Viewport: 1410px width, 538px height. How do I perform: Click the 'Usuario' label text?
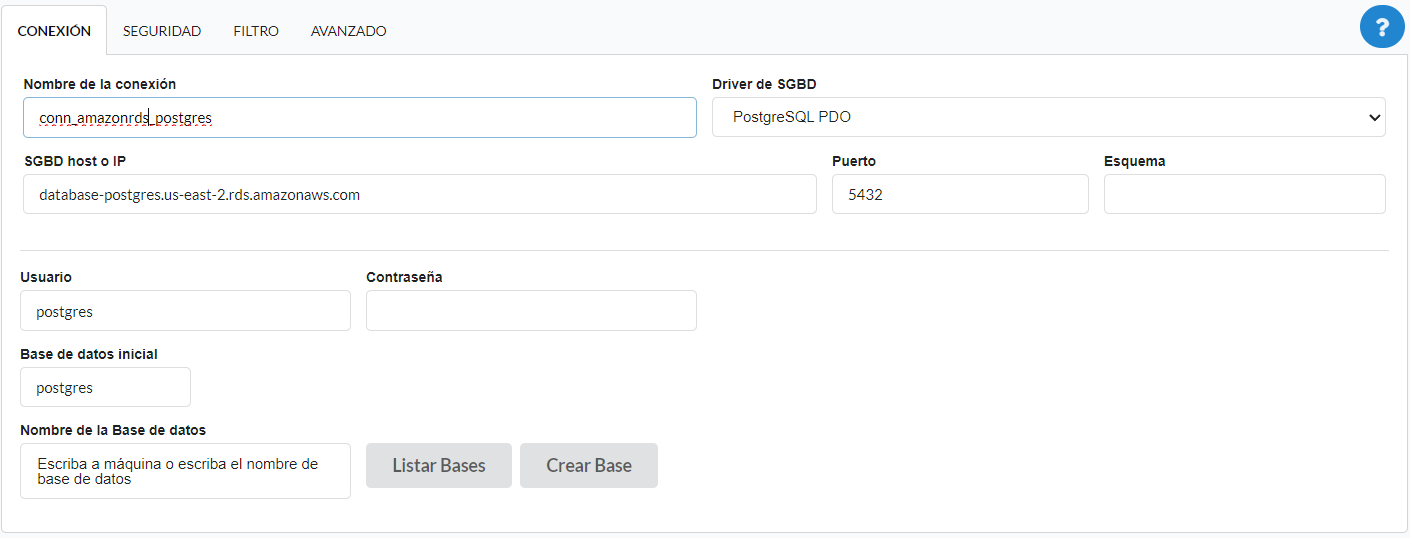pos(46,277)
